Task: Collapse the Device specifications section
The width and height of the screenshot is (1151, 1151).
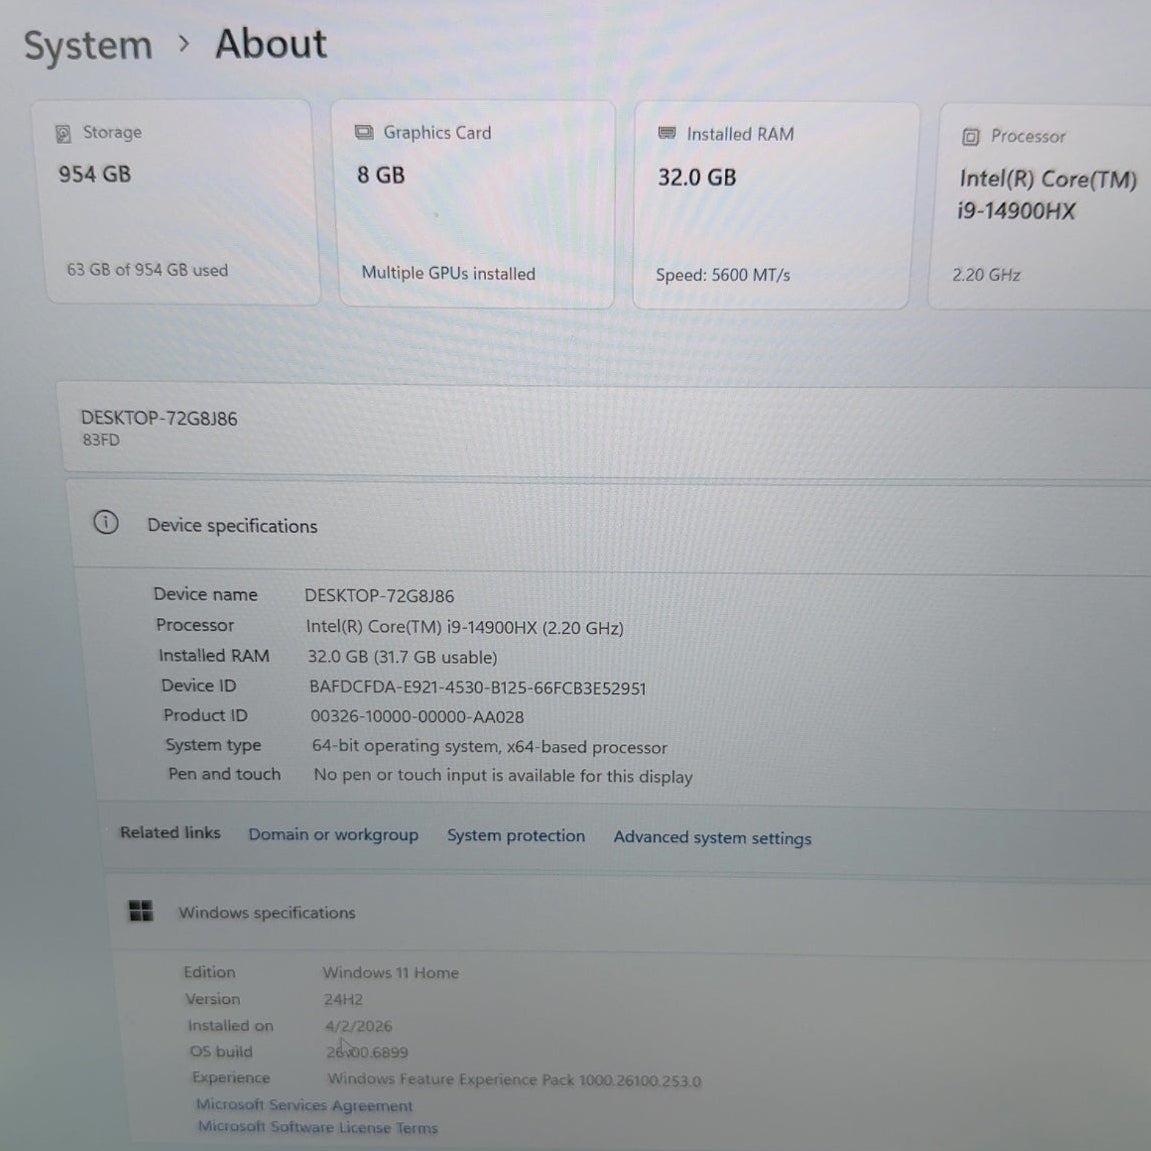Action: point(609,526)
